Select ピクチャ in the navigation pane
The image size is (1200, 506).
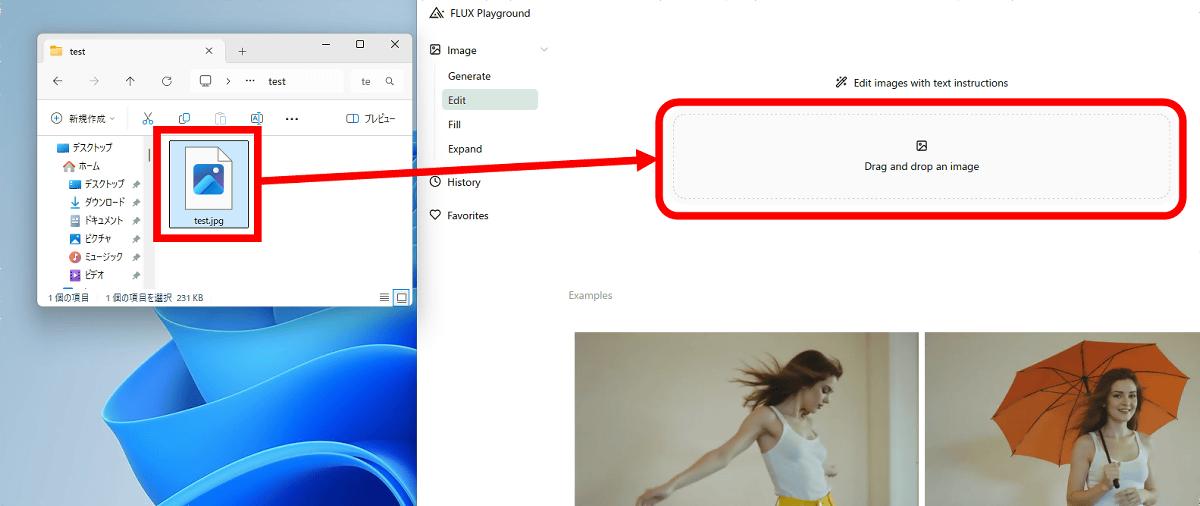click(90, 239)
